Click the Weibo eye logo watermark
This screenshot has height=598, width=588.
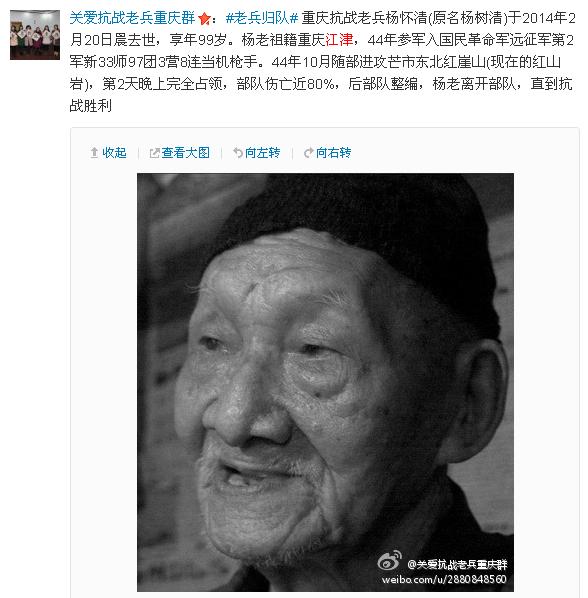(389, 561)
